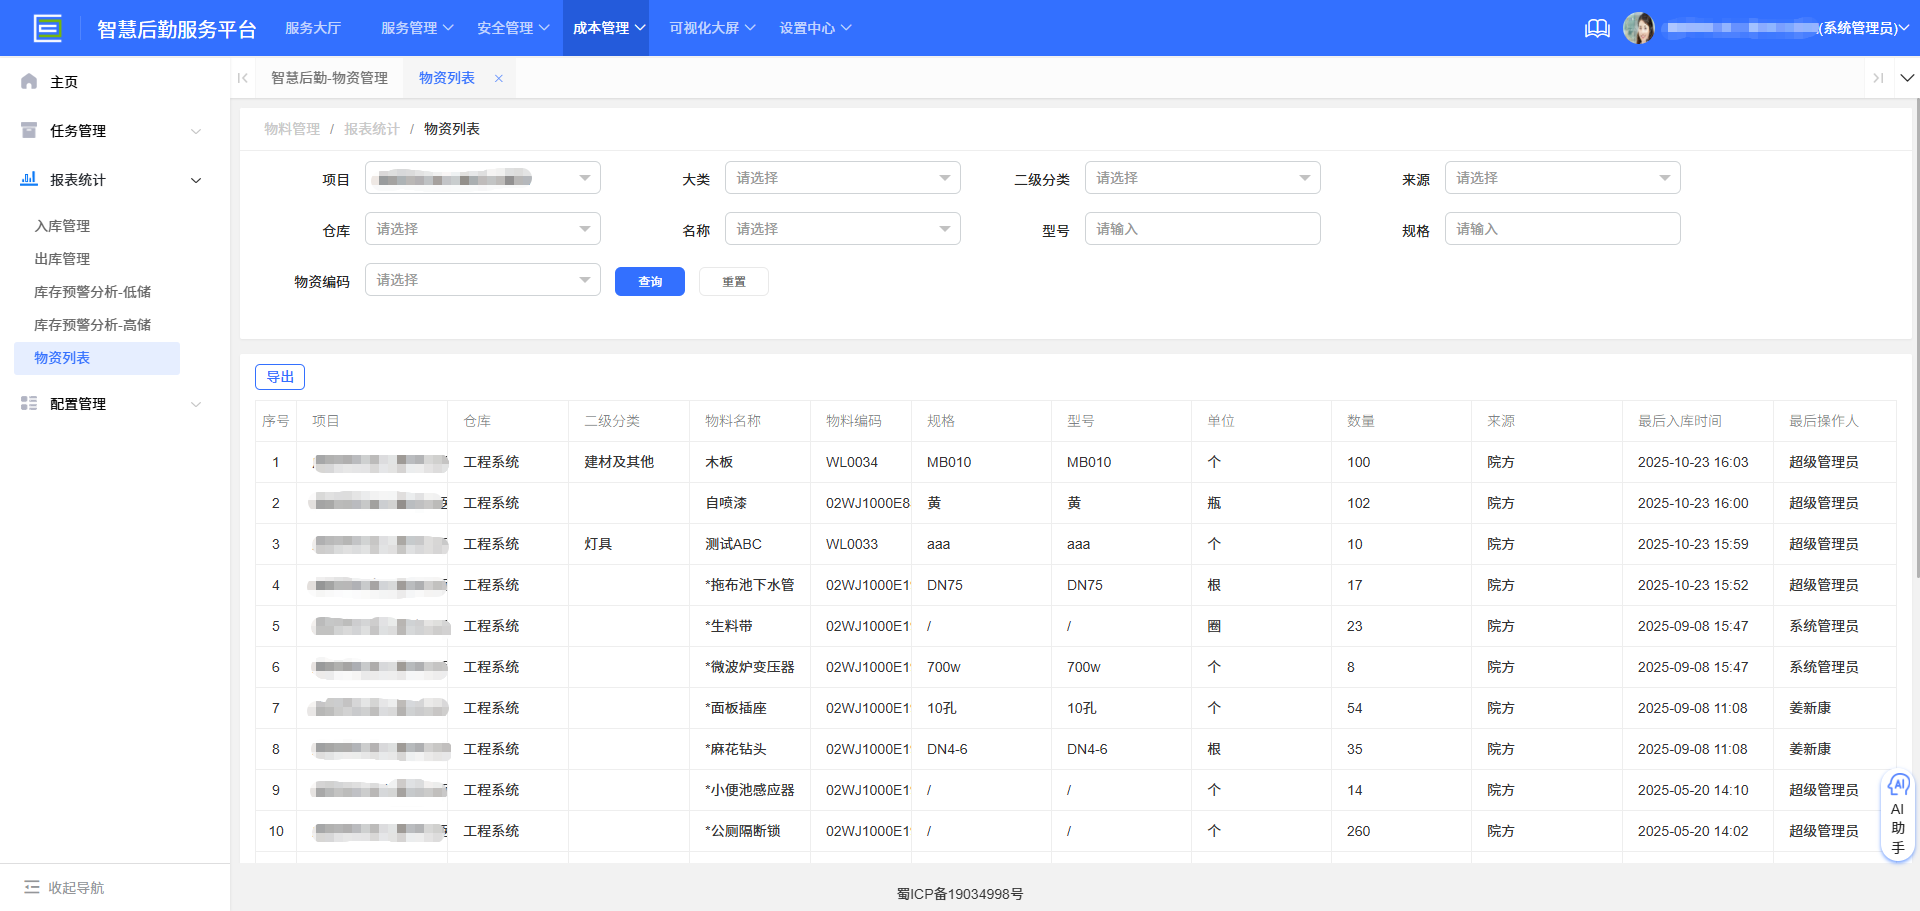Screen dimensions: 1920x911
Task: Click the 任务管理 task icon
Action: click(x=28, y=130)
